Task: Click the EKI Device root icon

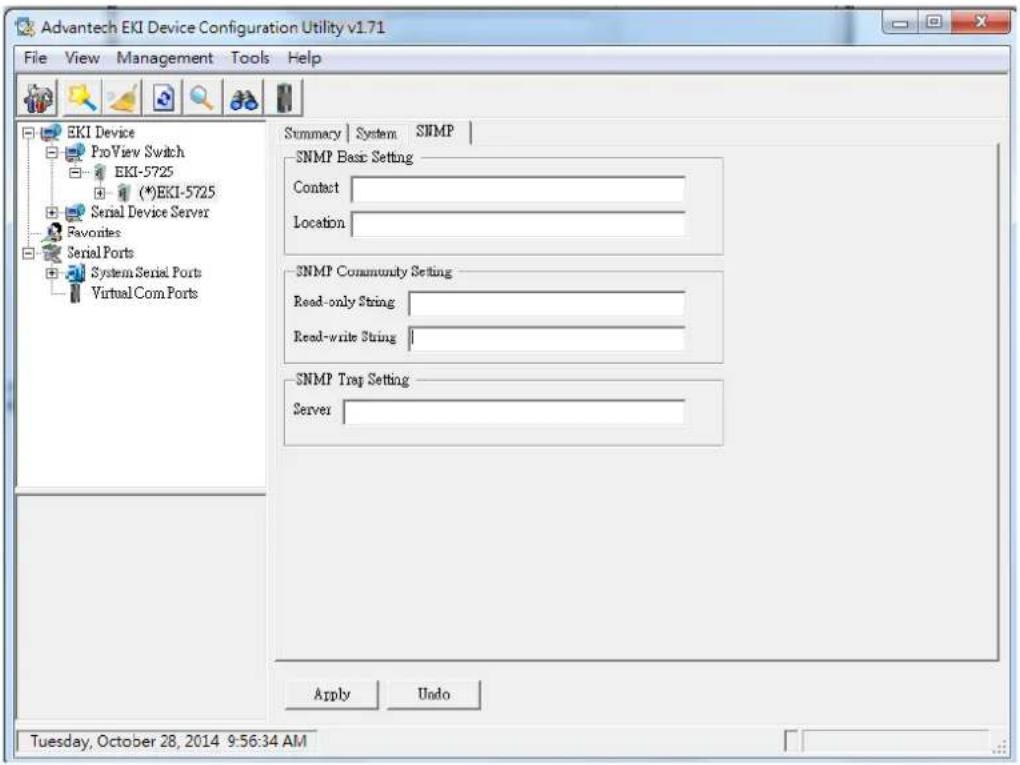Action: 51,133
